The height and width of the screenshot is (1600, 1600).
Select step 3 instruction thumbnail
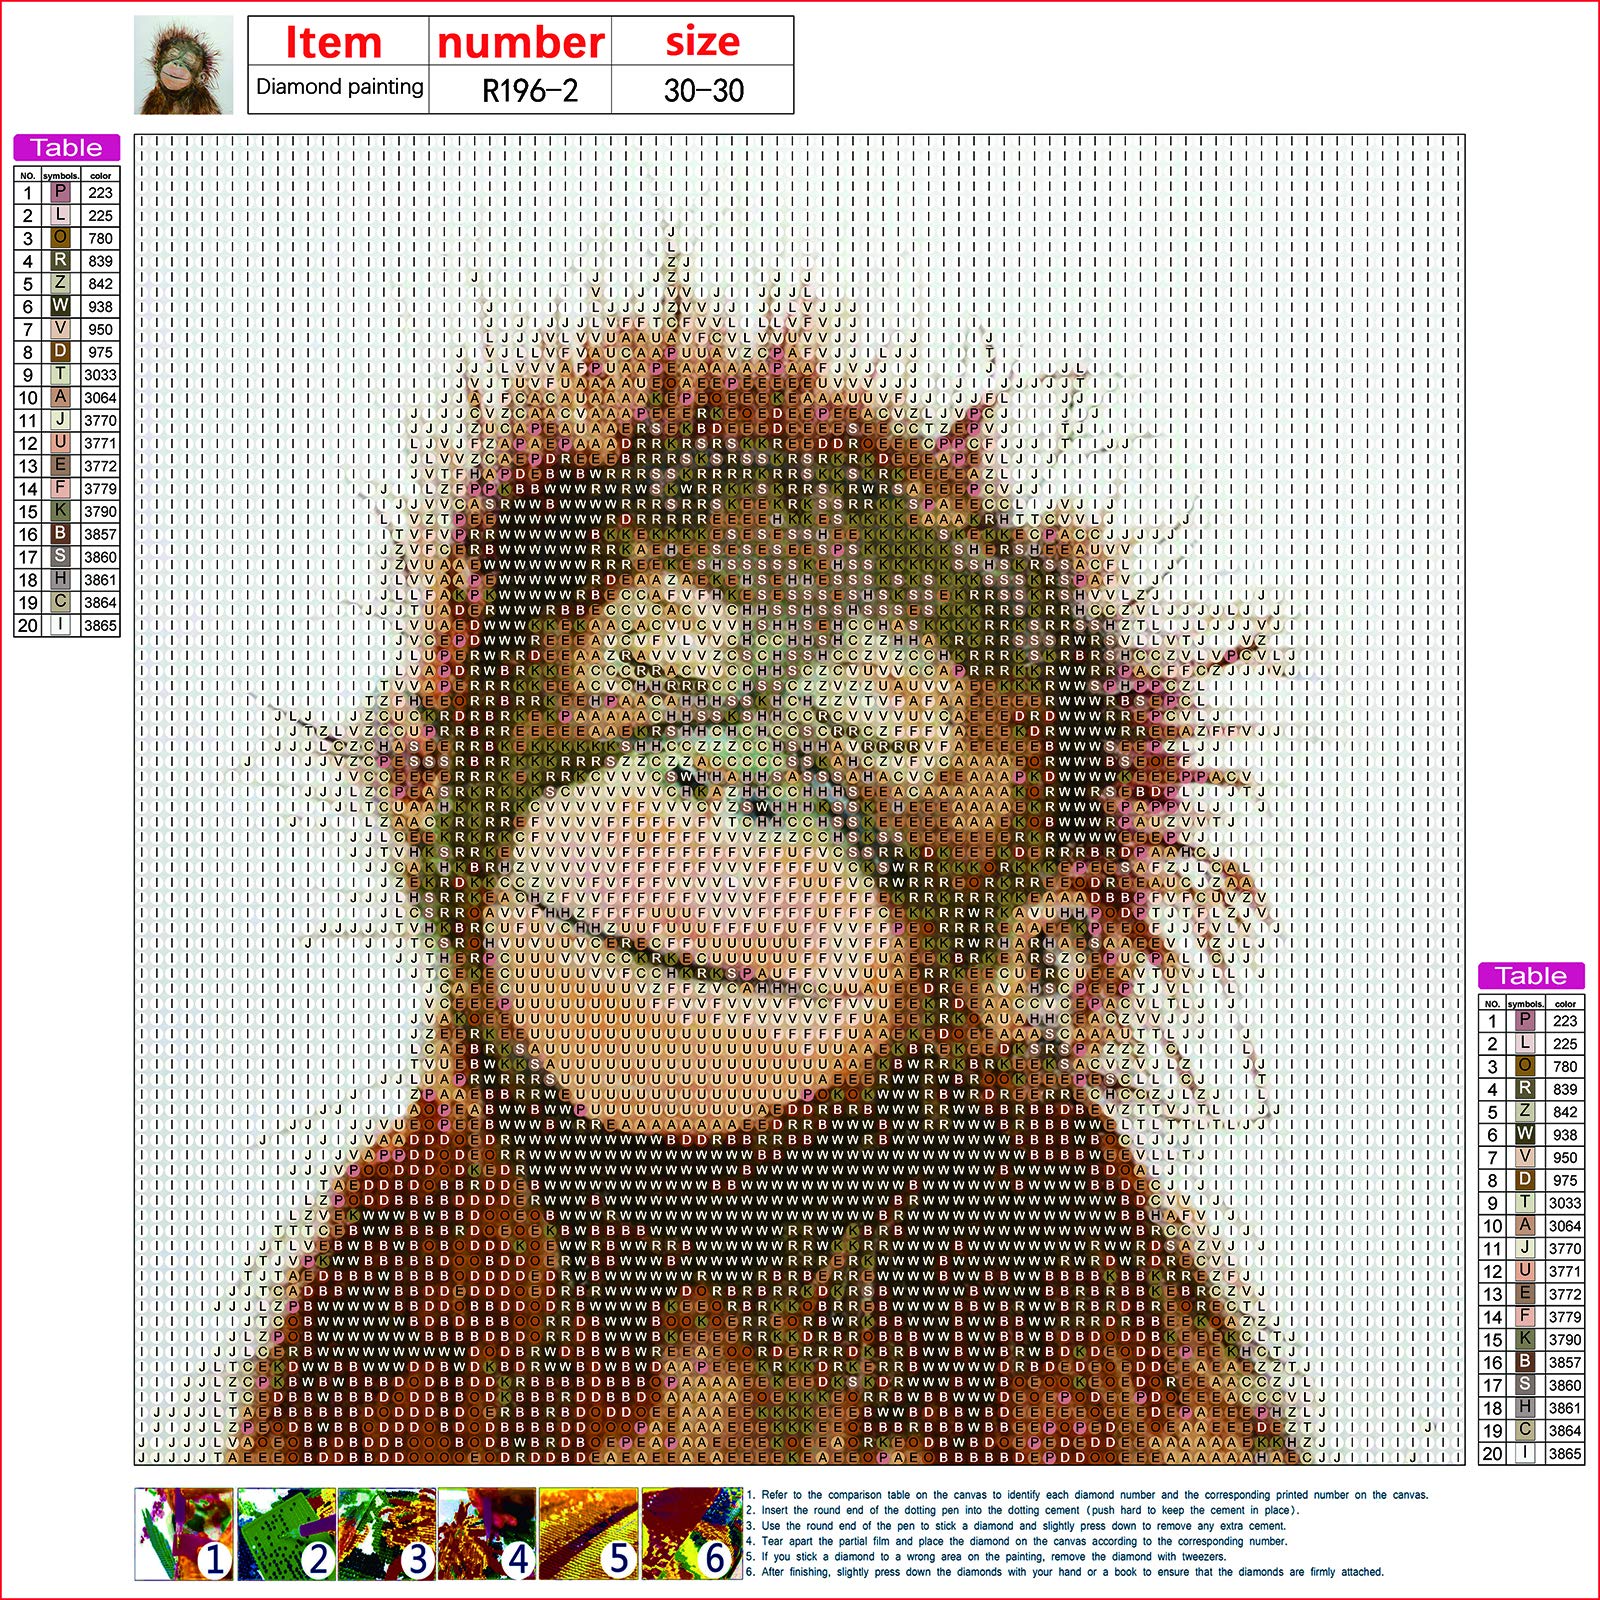click(x=387, y=1534)
